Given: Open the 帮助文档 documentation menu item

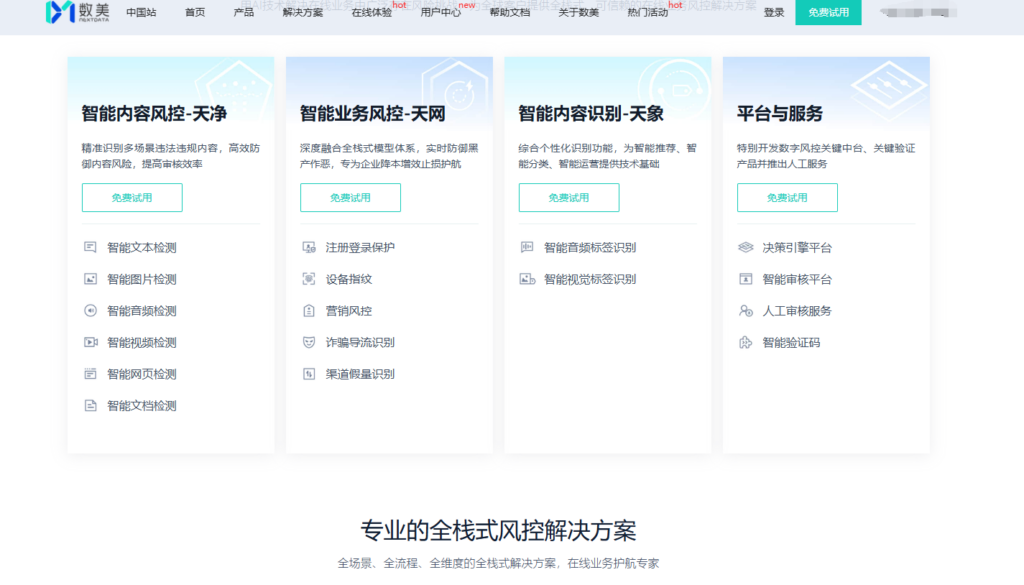Looking at the screenshot, I should click(511, 15).
